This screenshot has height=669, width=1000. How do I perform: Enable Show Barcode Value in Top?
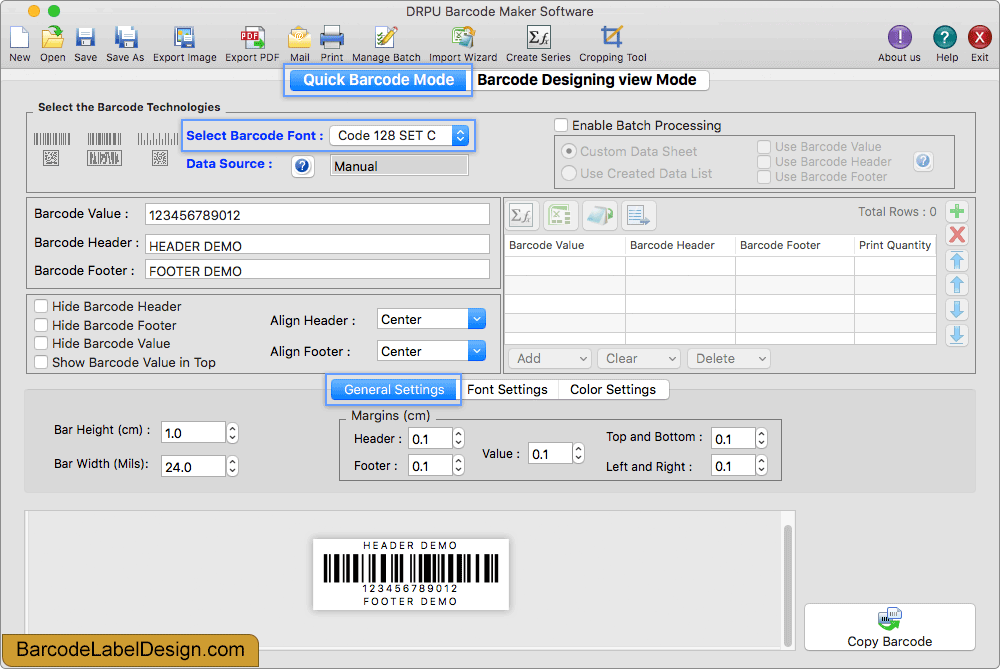point(41,362)
